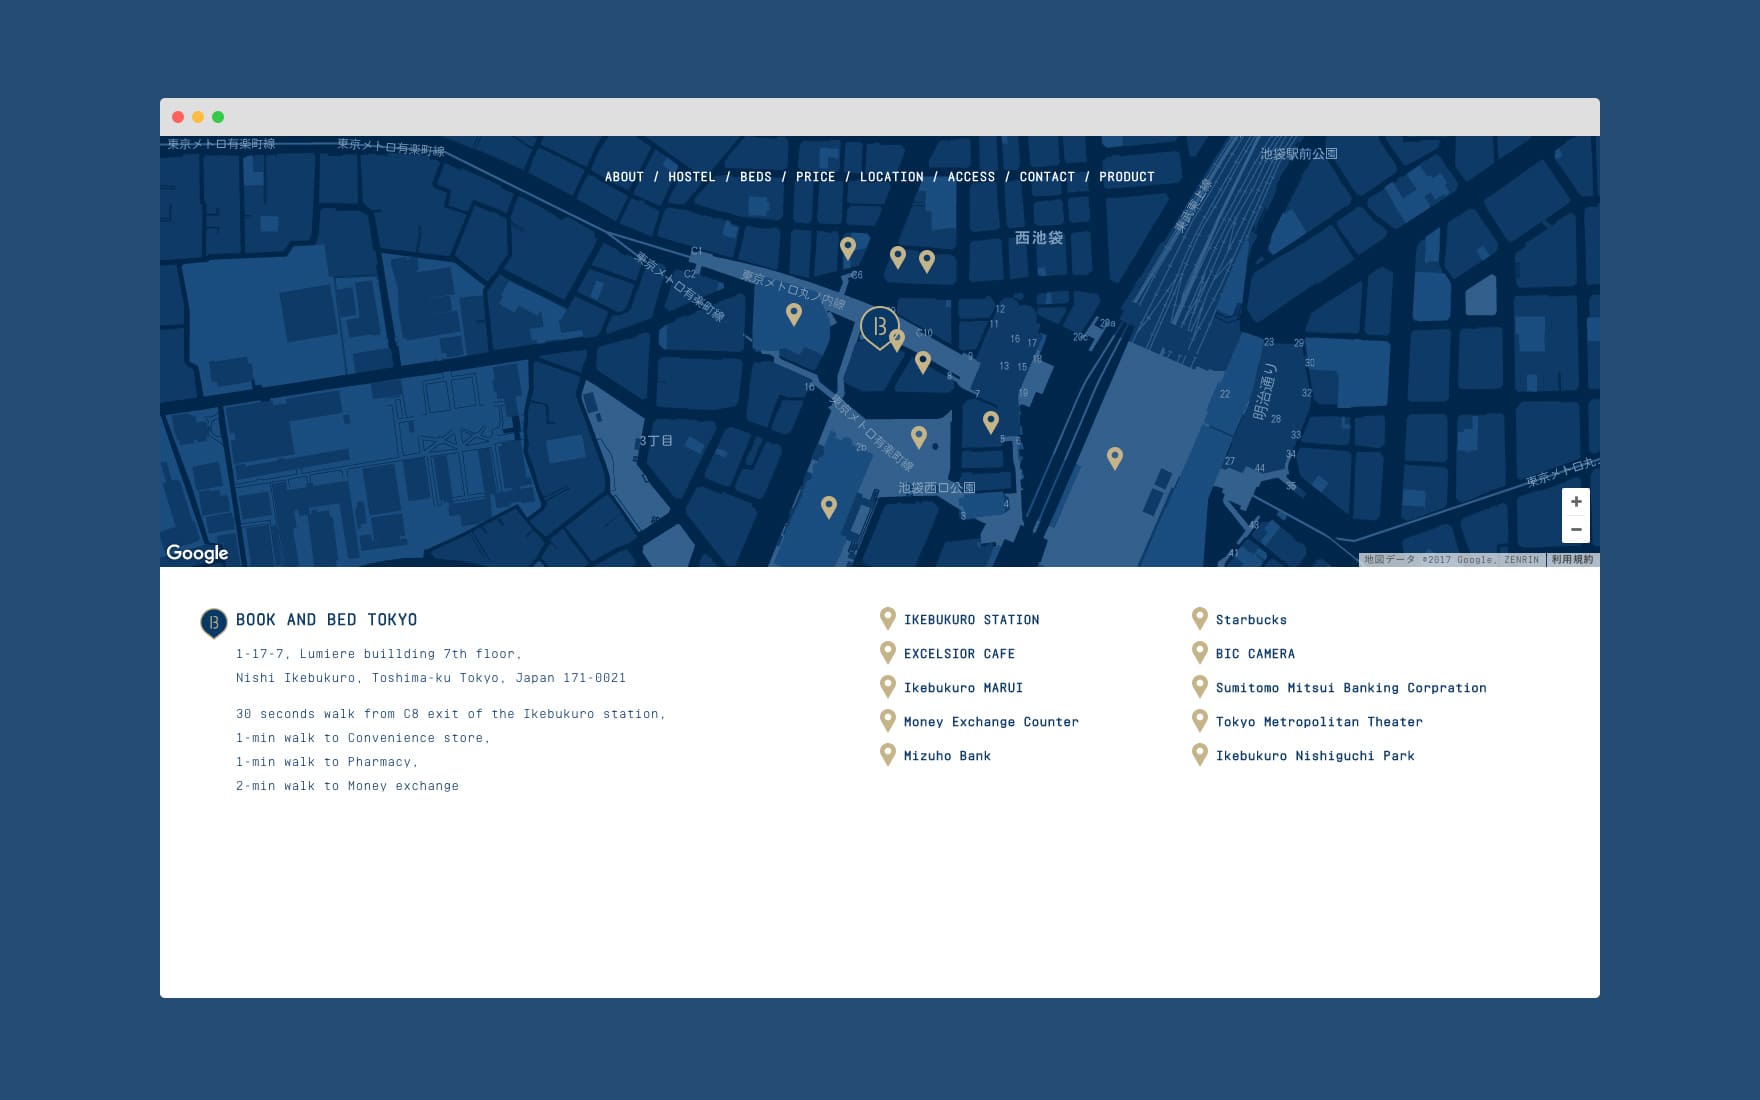Image resolution: width=1760 pixels, height=1100 pixels.
Task: Open the PRODUCT navigation link
Action: (x=1127, y=177)
